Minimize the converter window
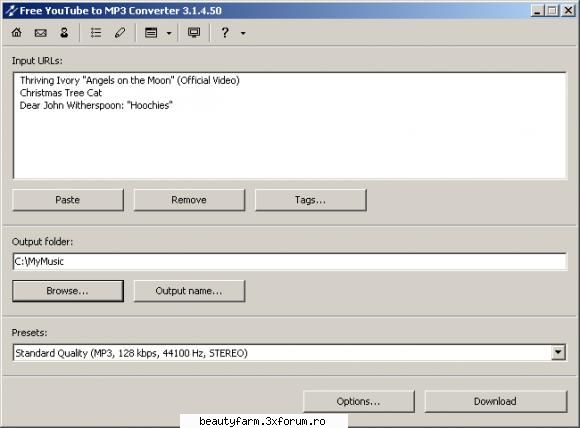This screenshot has width=580, height=428. [537, 11]
